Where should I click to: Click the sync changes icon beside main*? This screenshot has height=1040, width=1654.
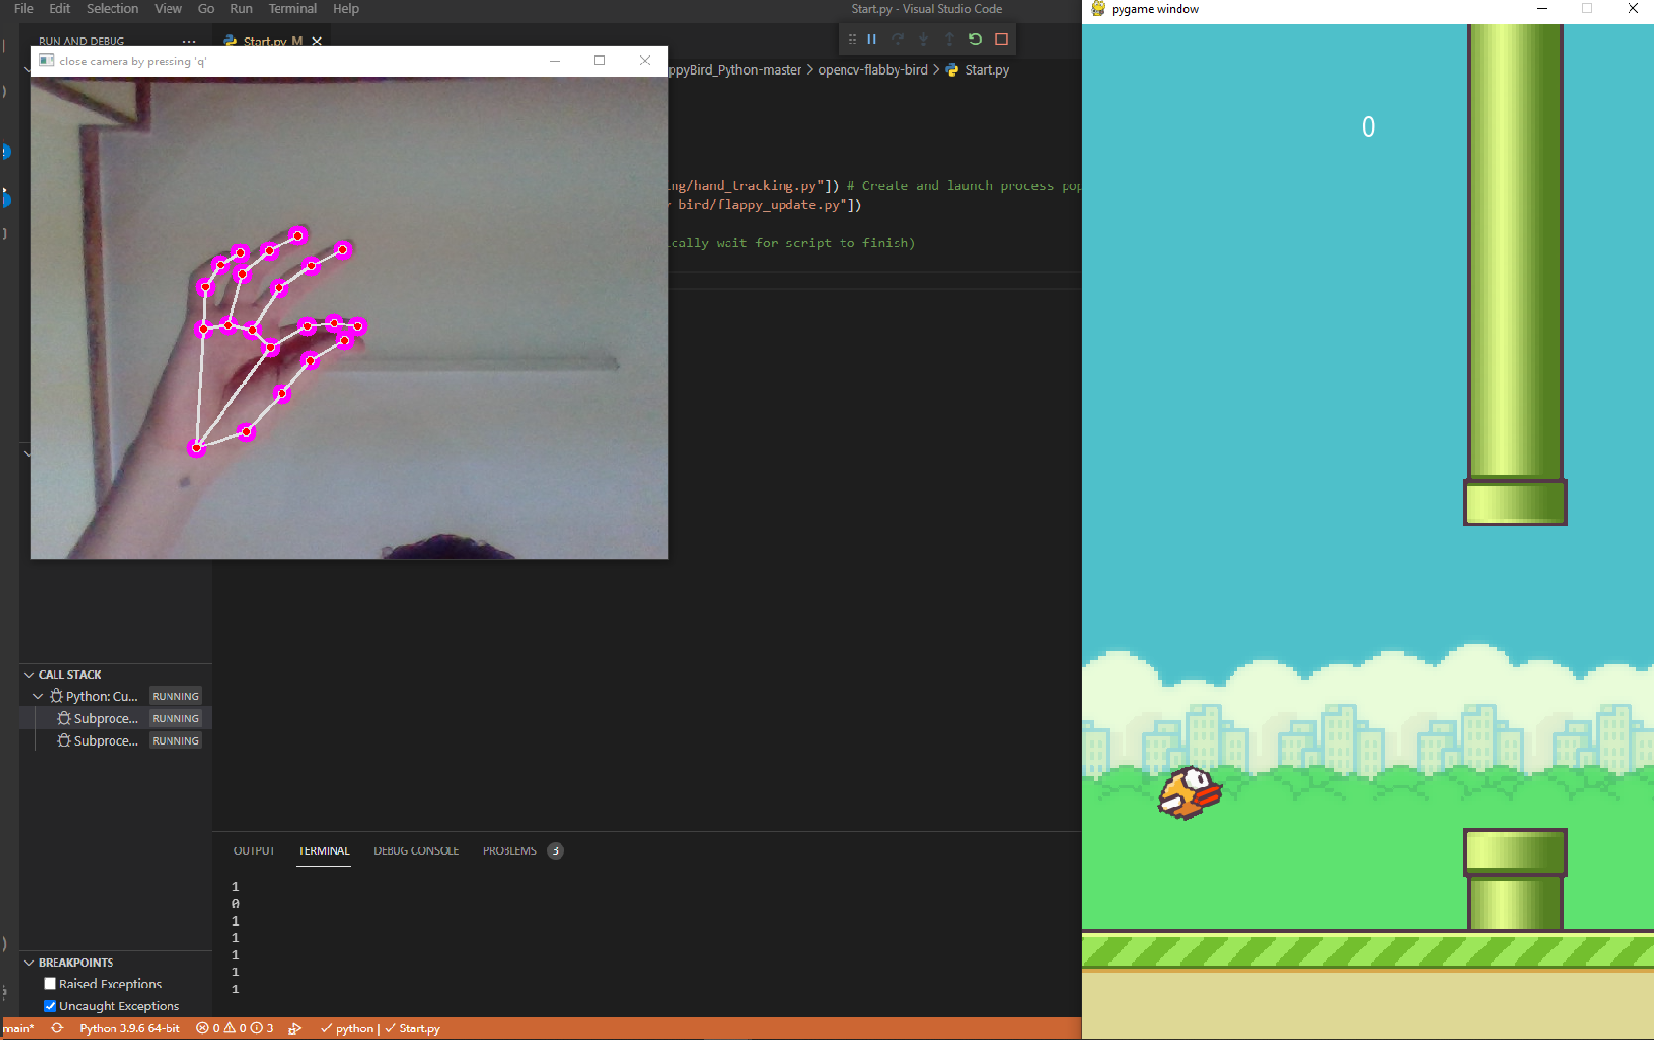click(x=57, y=1028)
